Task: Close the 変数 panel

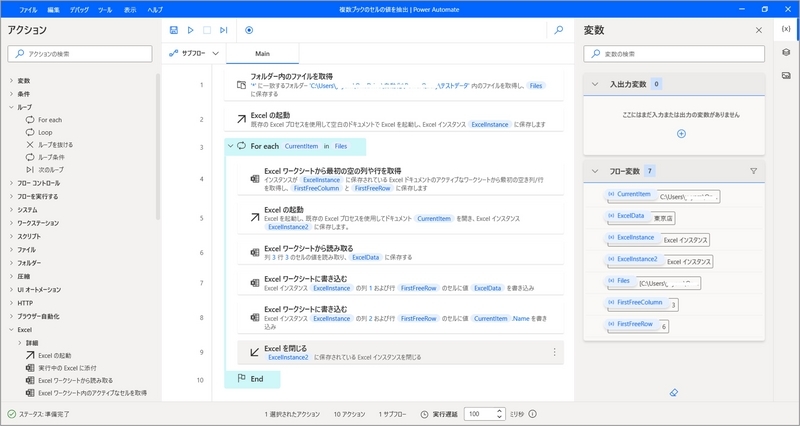Action: pos(759,30)
